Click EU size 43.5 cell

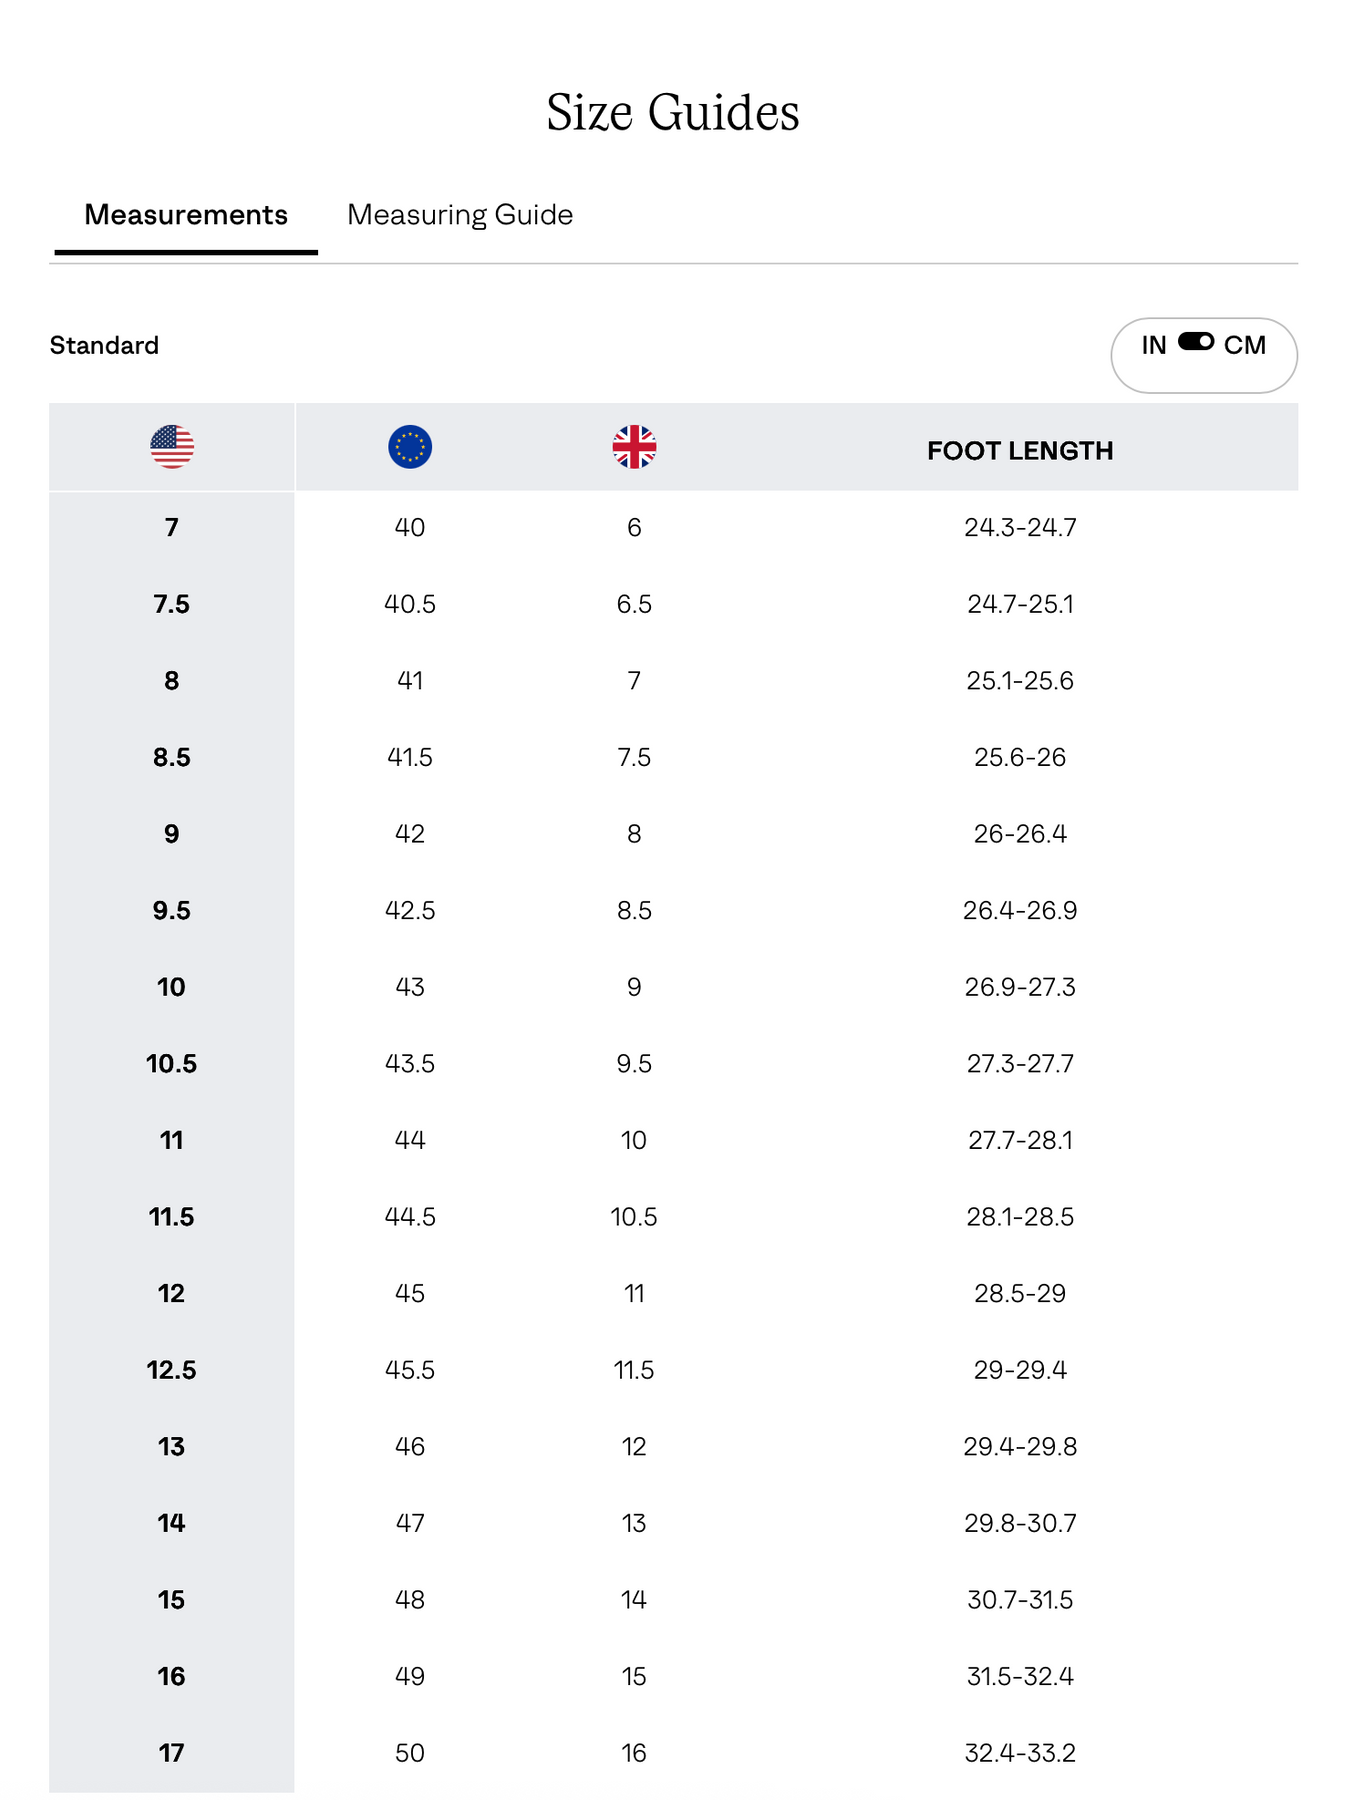[x=410, y=1063]
